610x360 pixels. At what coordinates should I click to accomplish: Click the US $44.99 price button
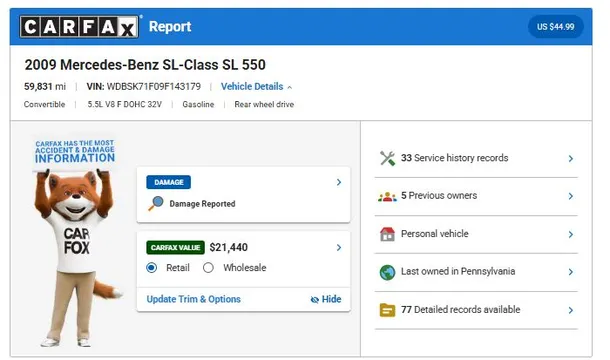pos(556,27)
